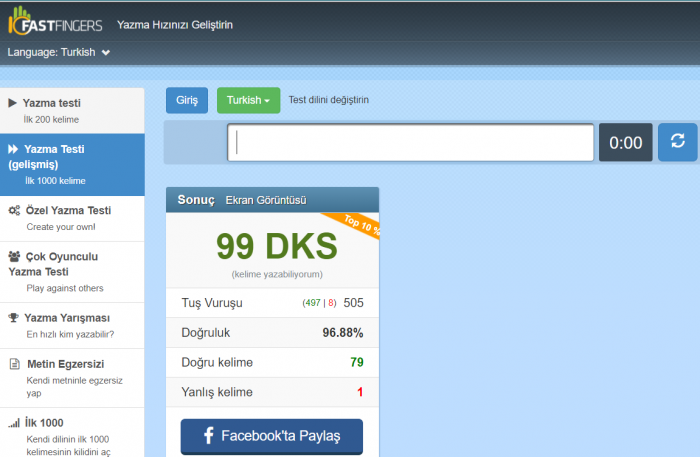The height and width of the screenshot is (457, 700).
Task: Open Yazma Yarışması menu item
Action: [72, 325]
